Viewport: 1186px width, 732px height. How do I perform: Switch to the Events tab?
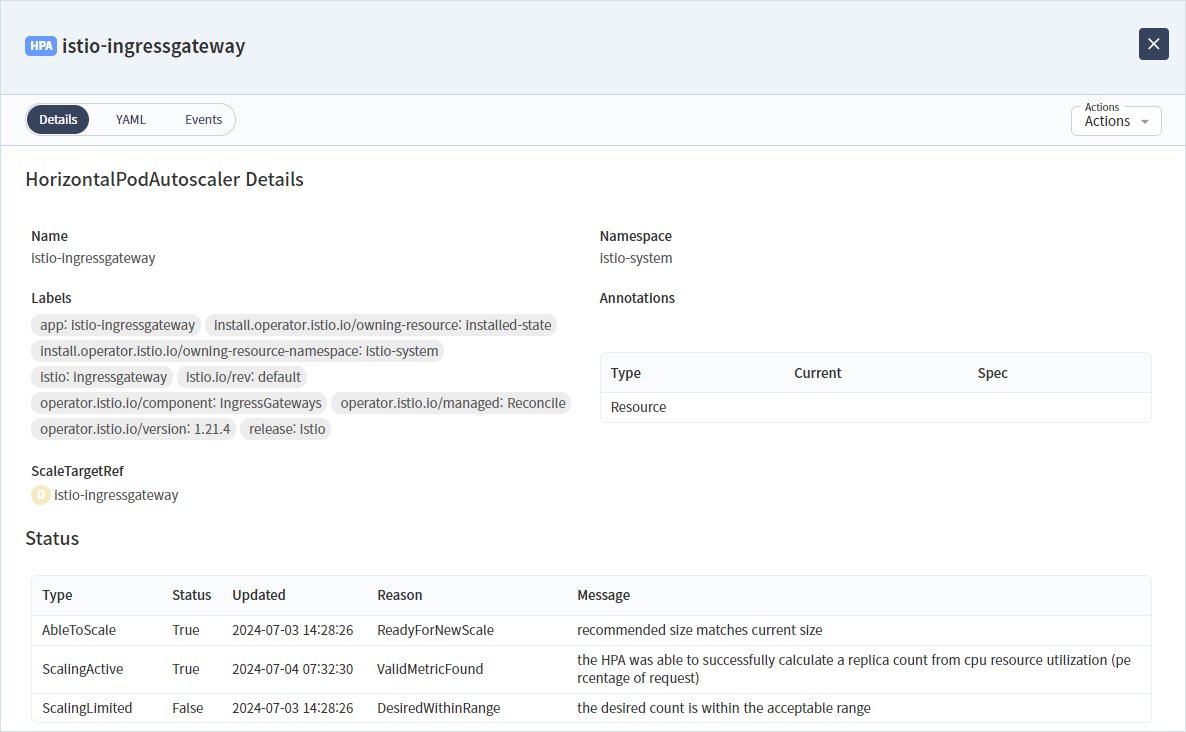coord(203,119)
